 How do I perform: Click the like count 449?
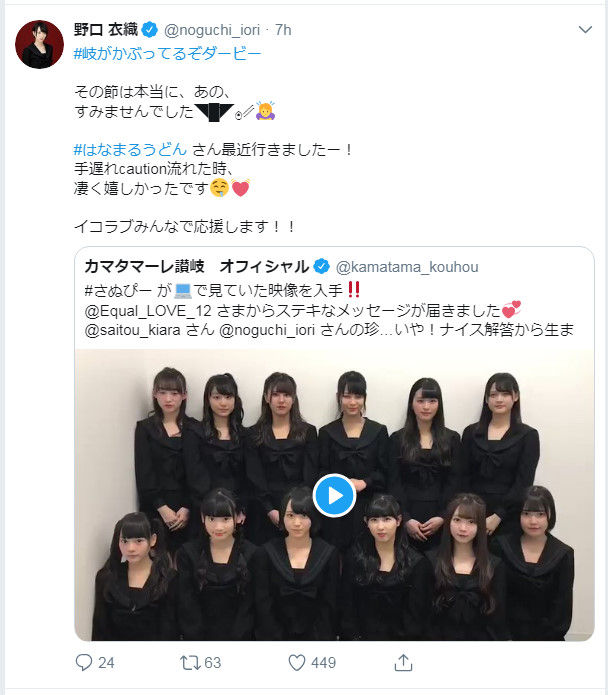323,663
